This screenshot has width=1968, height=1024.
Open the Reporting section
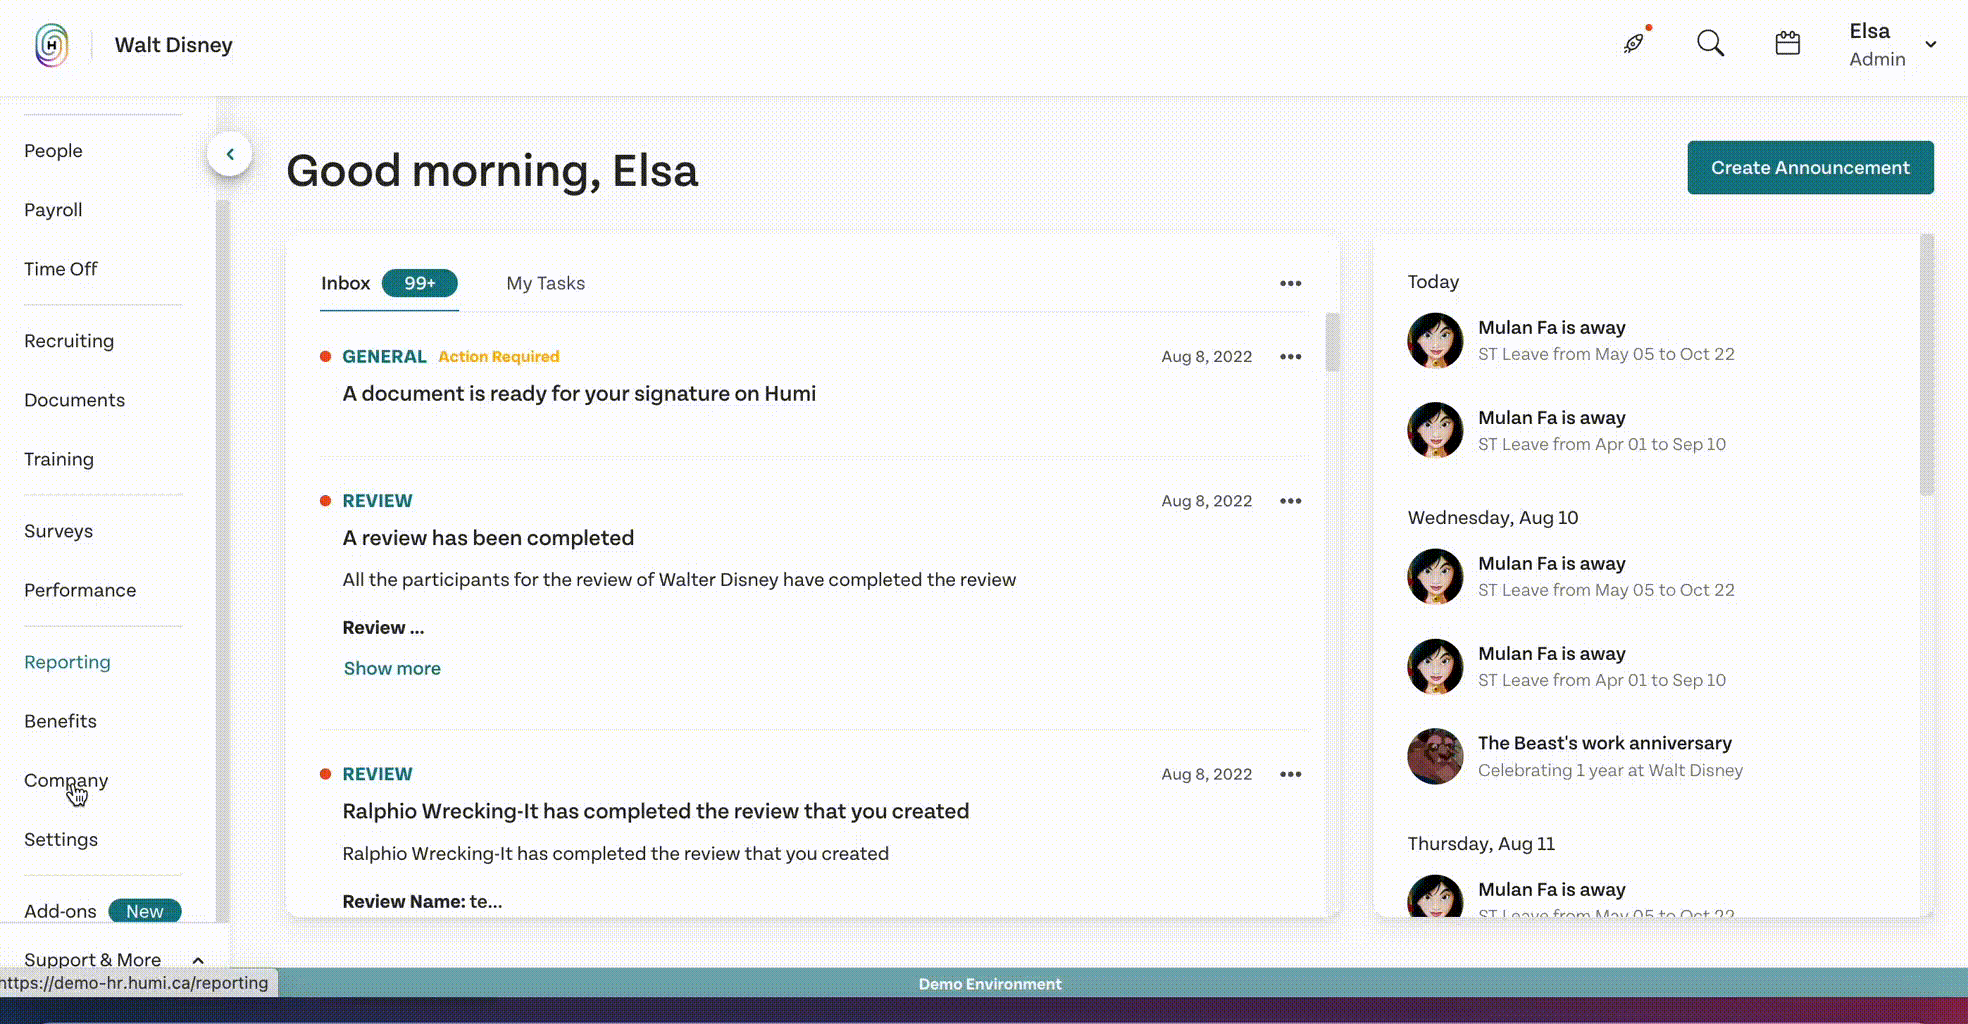[x=67, y=662]
